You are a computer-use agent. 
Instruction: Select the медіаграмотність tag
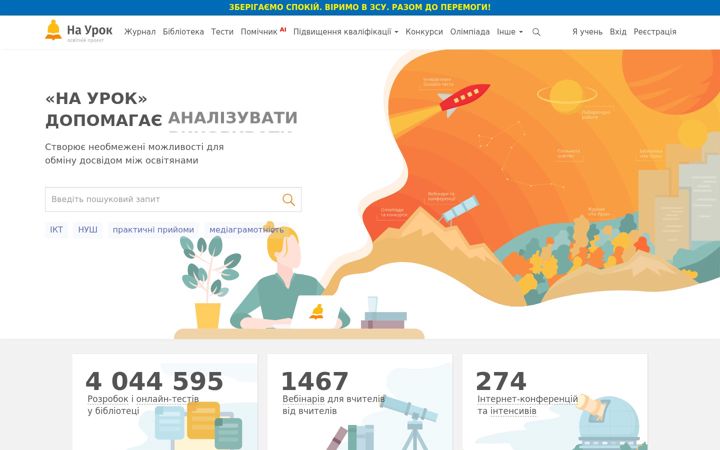(246, 230)
